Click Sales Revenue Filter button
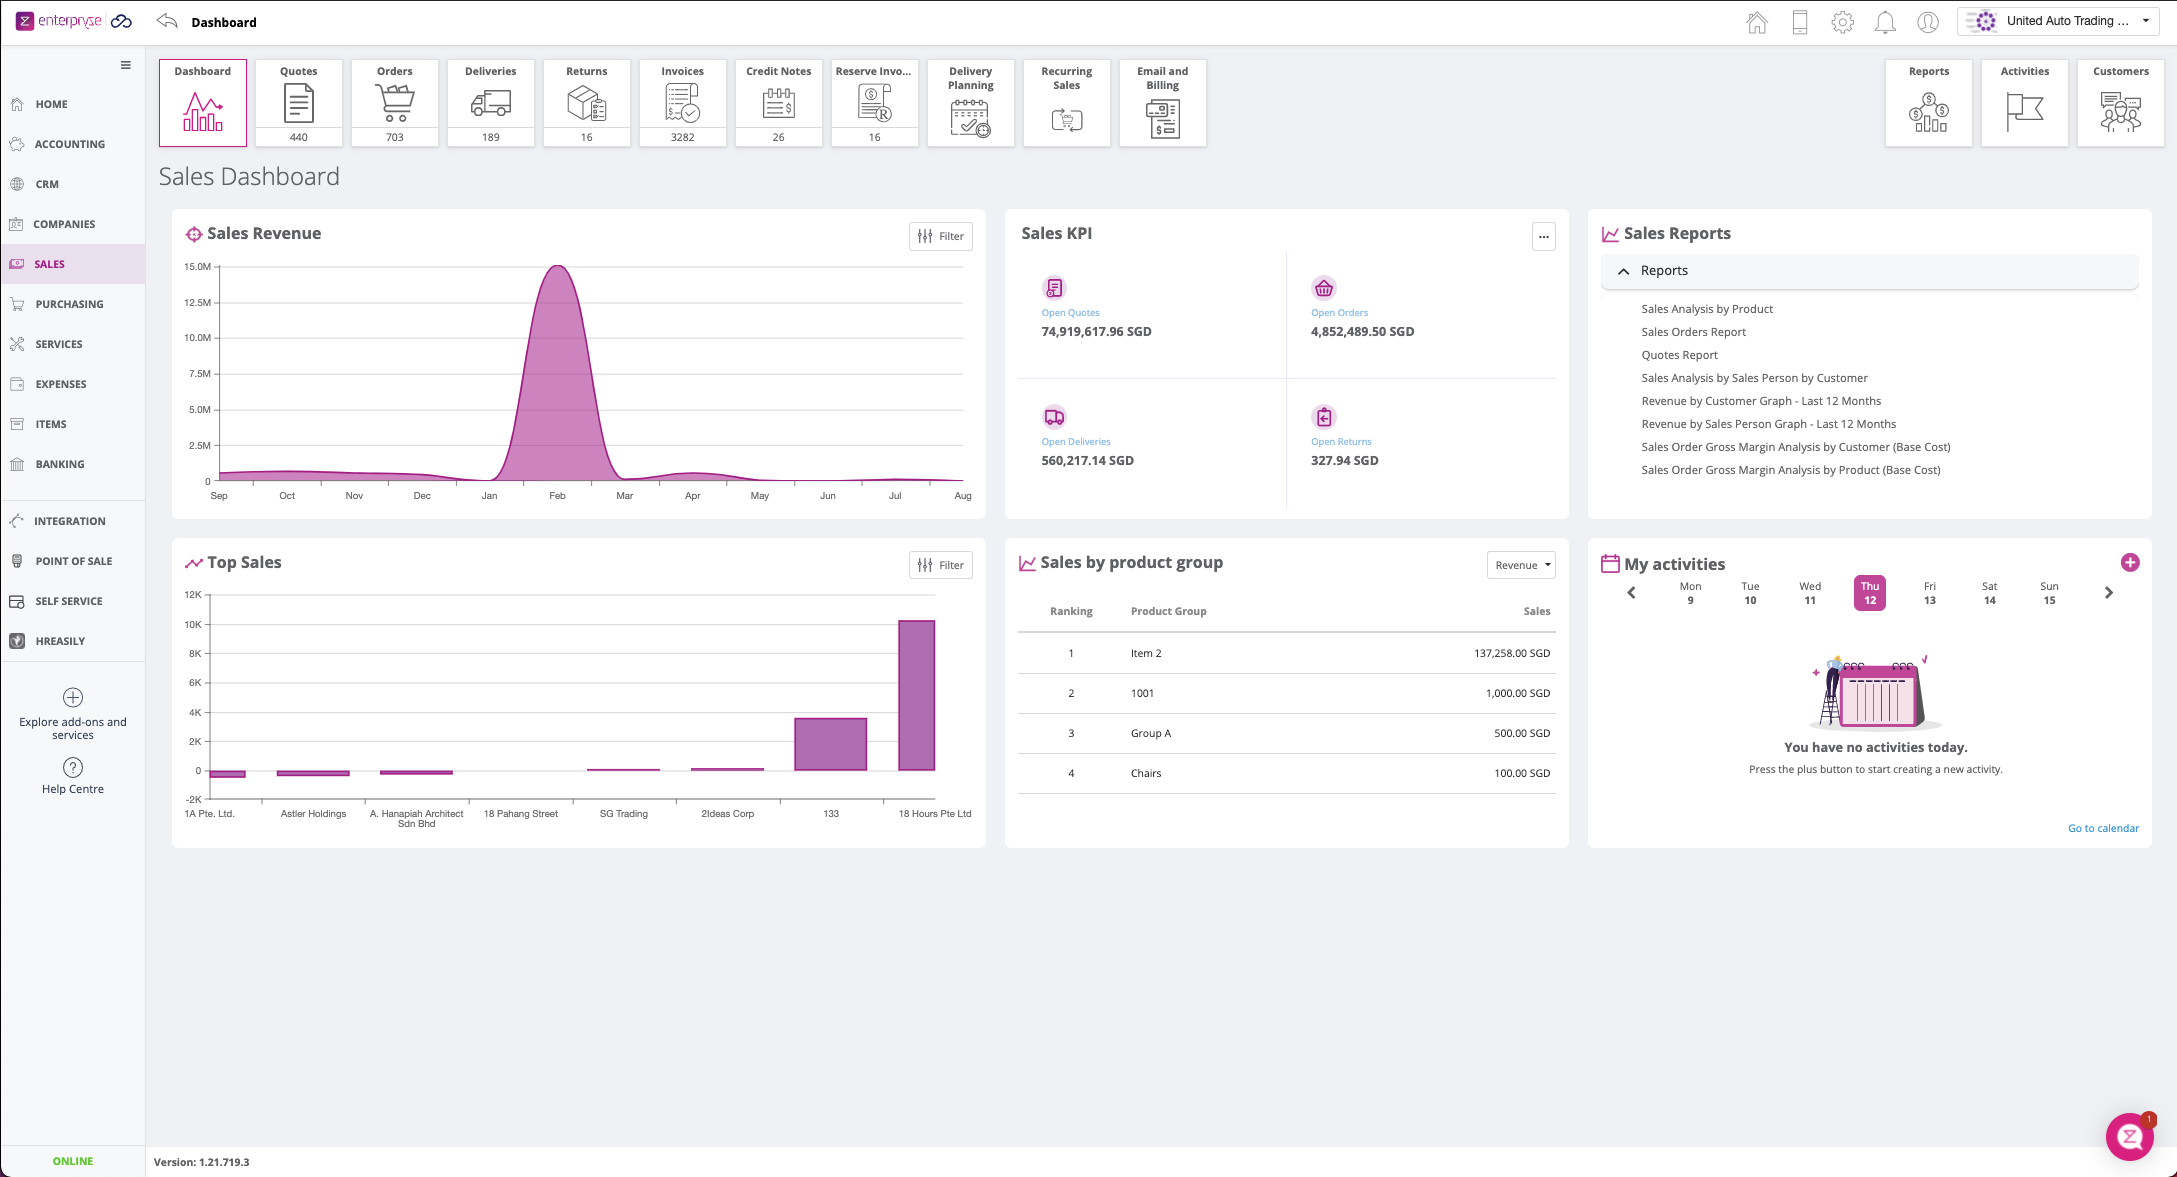The image size is (2177, 1177). pos(940,236)
